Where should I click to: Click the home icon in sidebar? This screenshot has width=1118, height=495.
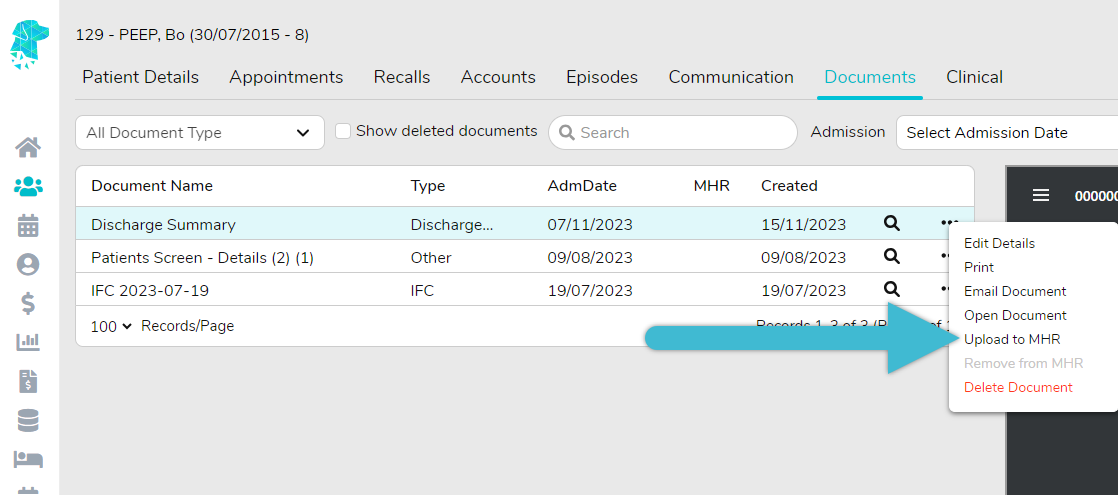click(28, 148)
